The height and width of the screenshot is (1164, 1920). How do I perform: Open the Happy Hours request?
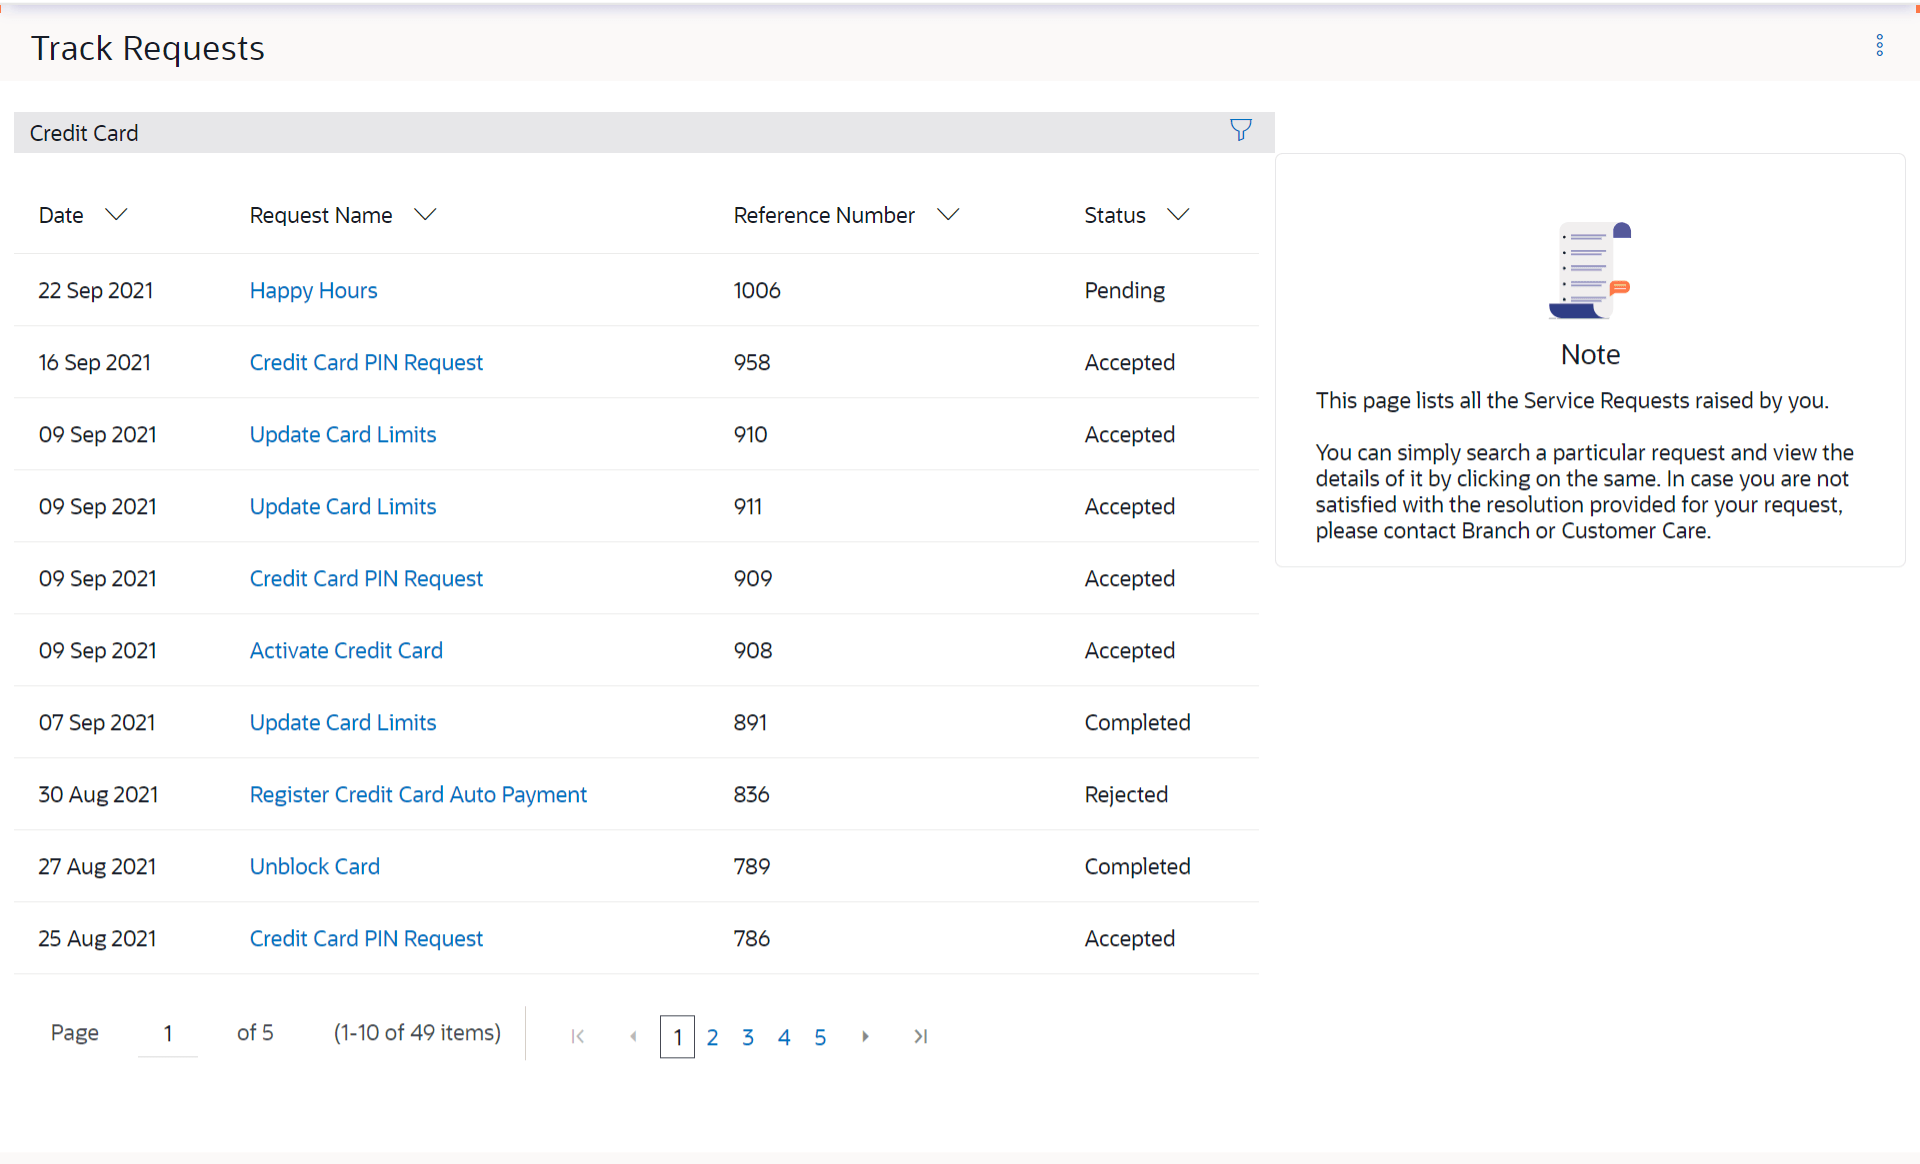tap(313, 290)
